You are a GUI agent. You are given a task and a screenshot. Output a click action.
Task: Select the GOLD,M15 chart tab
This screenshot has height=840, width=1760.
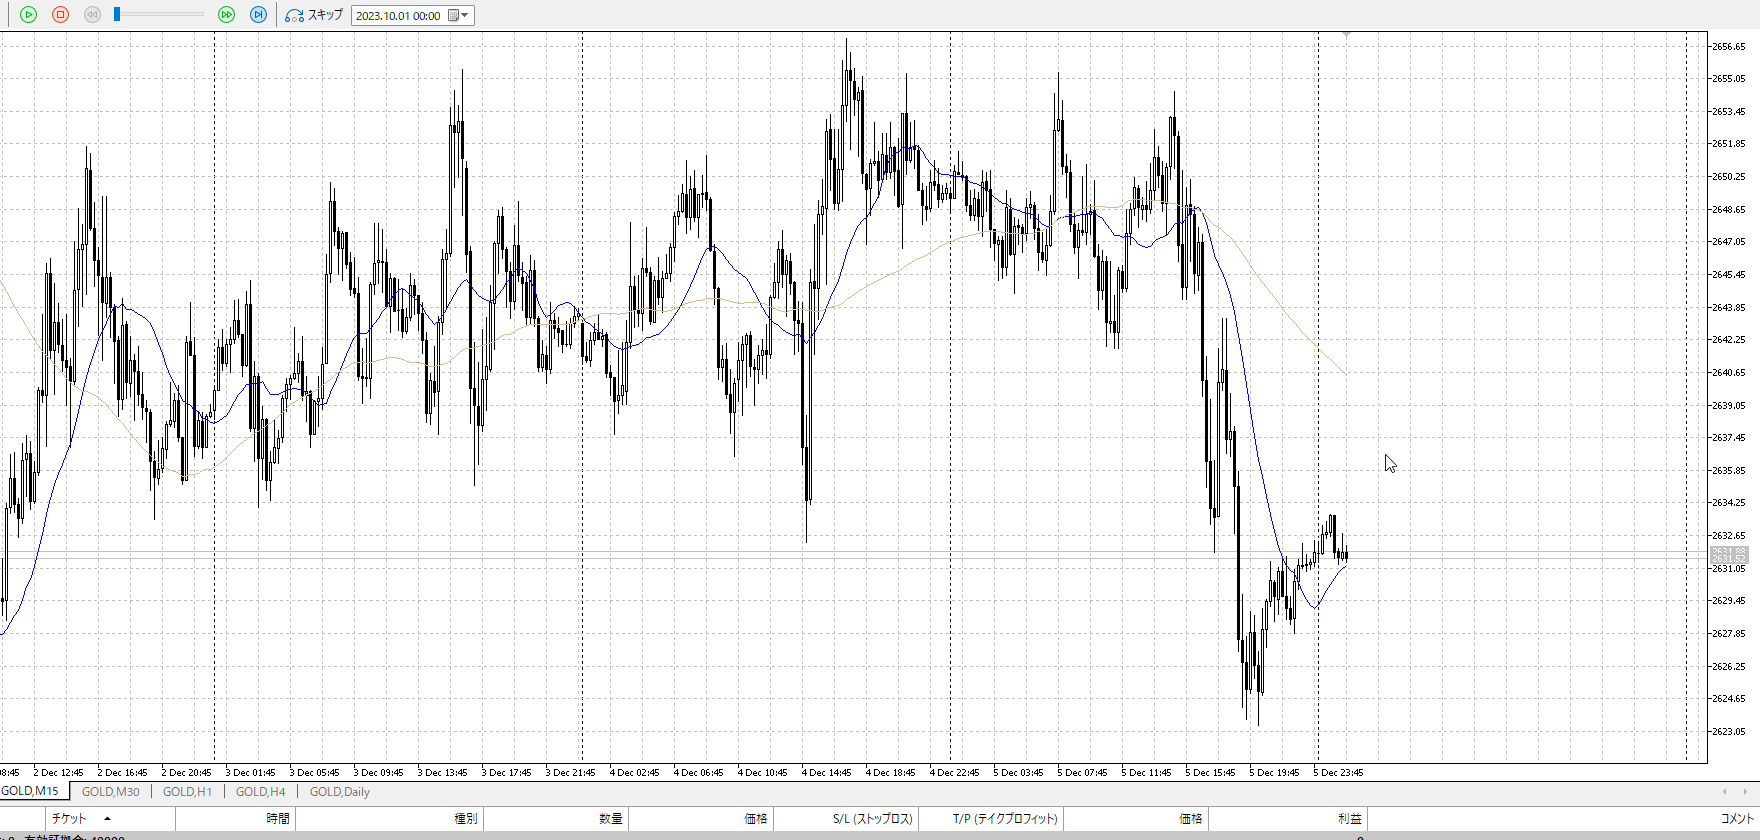click(x=31, y=791)
